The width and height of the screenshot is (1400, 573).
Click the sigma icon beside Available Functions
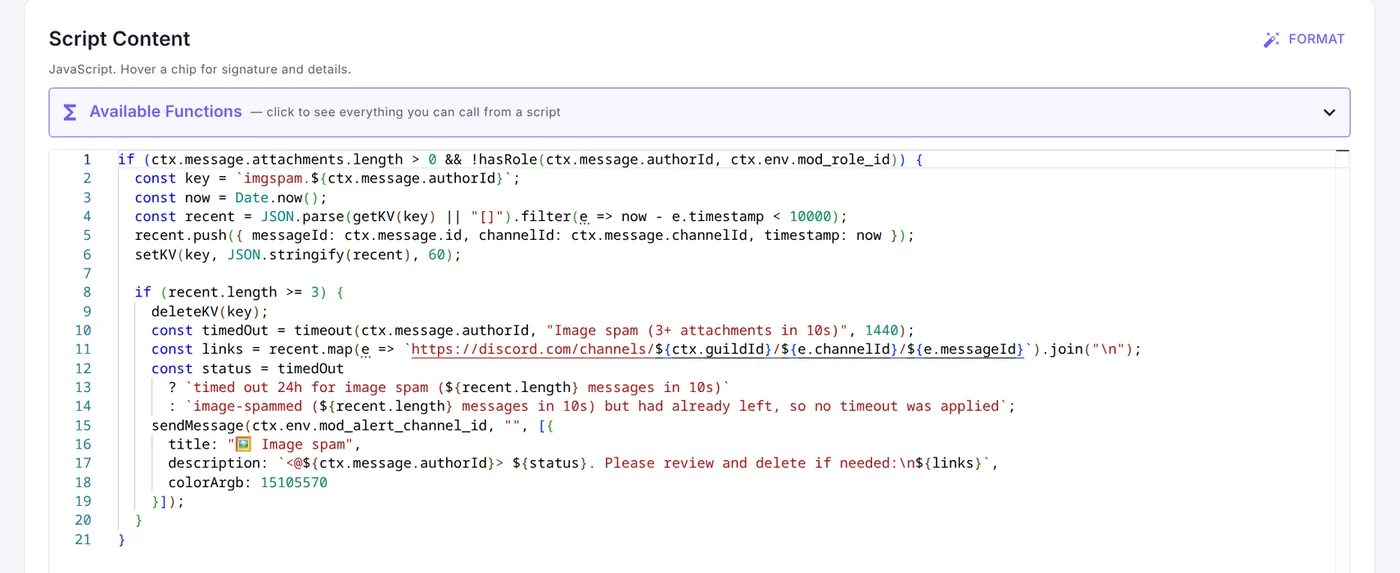(70, 112)
